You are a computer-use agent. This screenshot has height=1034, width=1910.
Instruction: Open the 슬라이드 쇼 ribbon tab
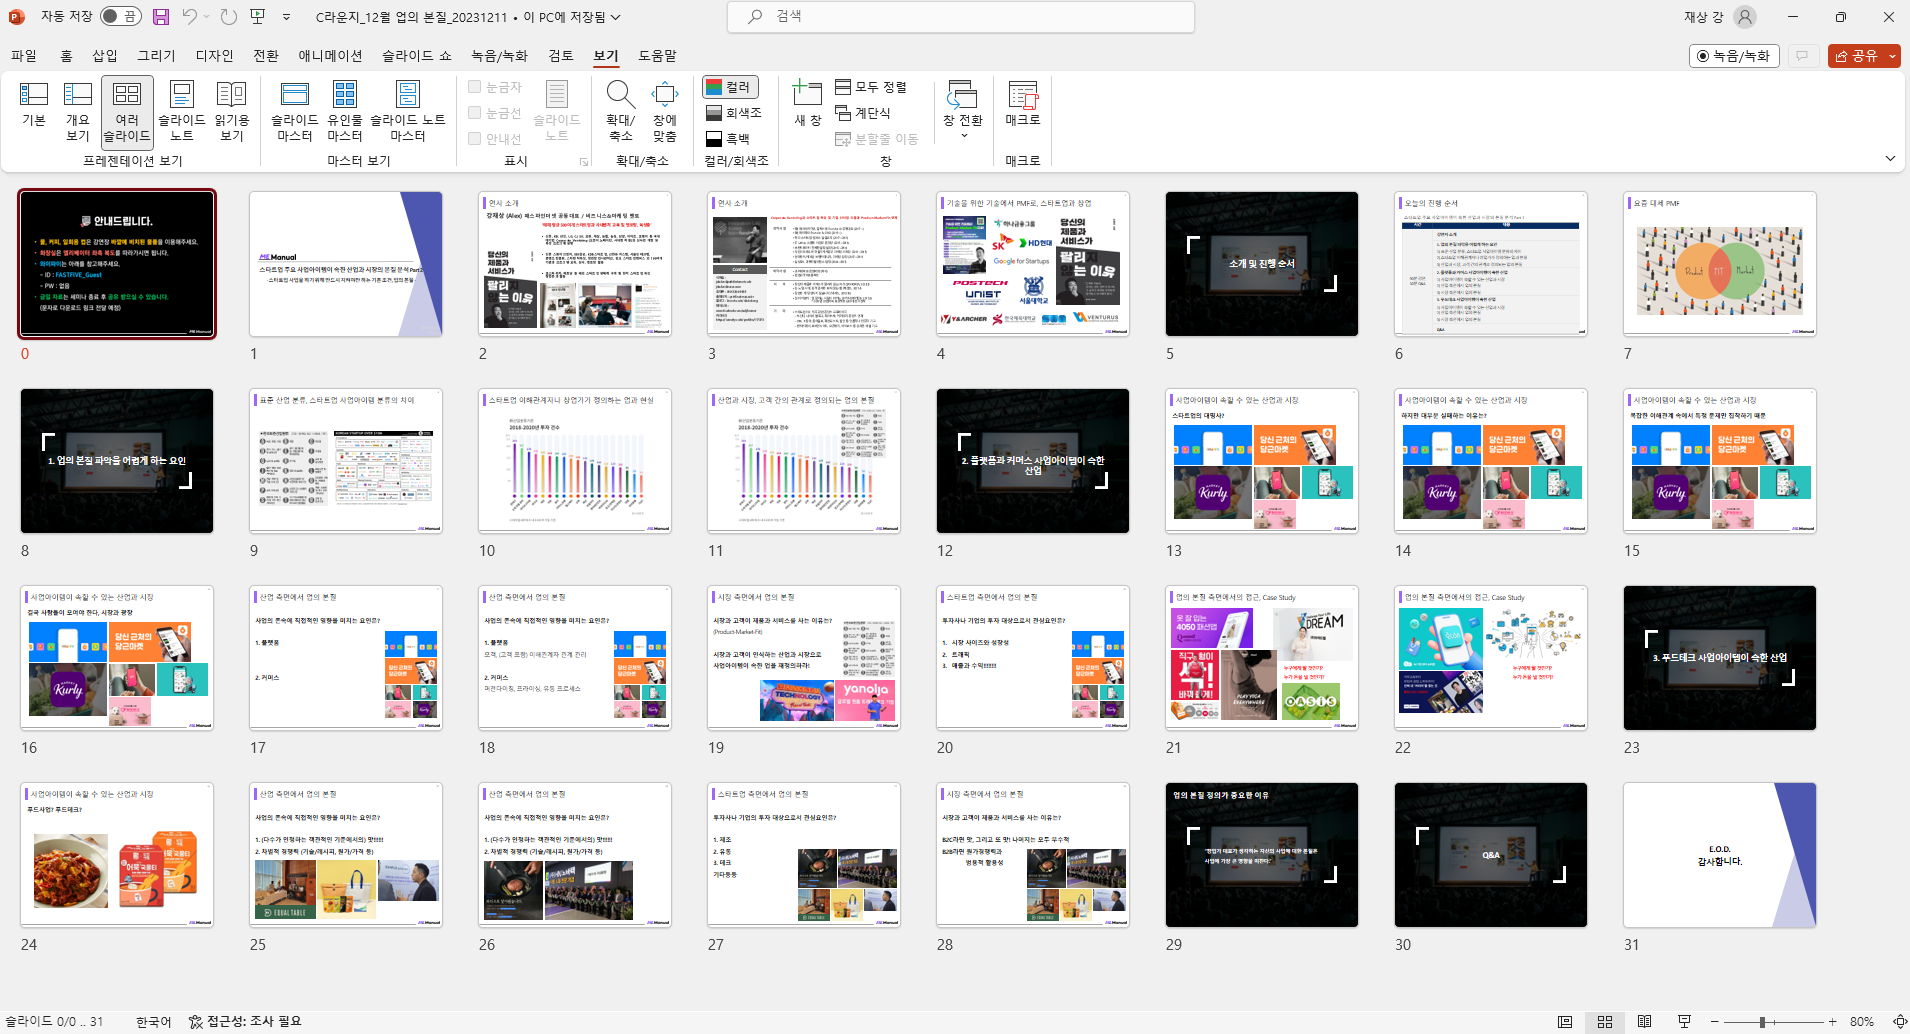tap(417, 56)
